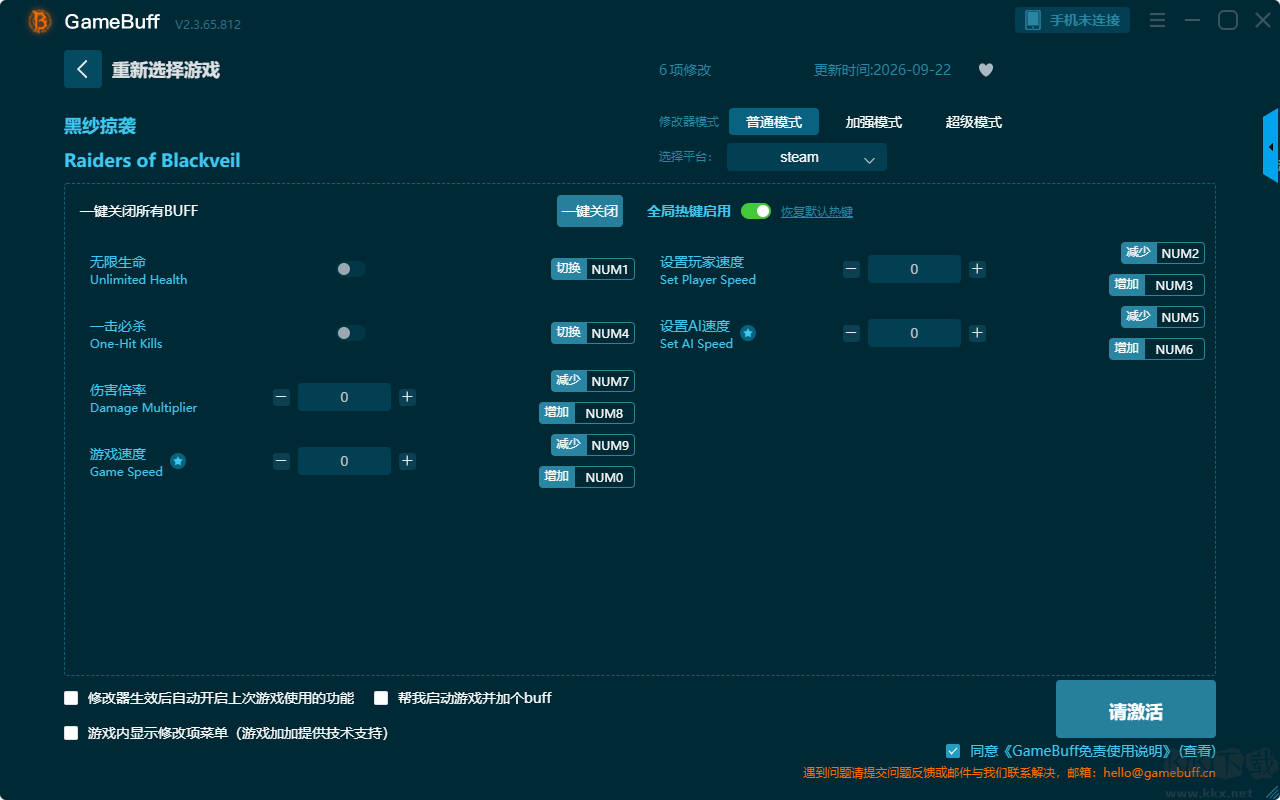The width and height of the screenshot is (1280, 800).
Task: Toggle Unlimited Health switch
Action: [x=351, y=269]
